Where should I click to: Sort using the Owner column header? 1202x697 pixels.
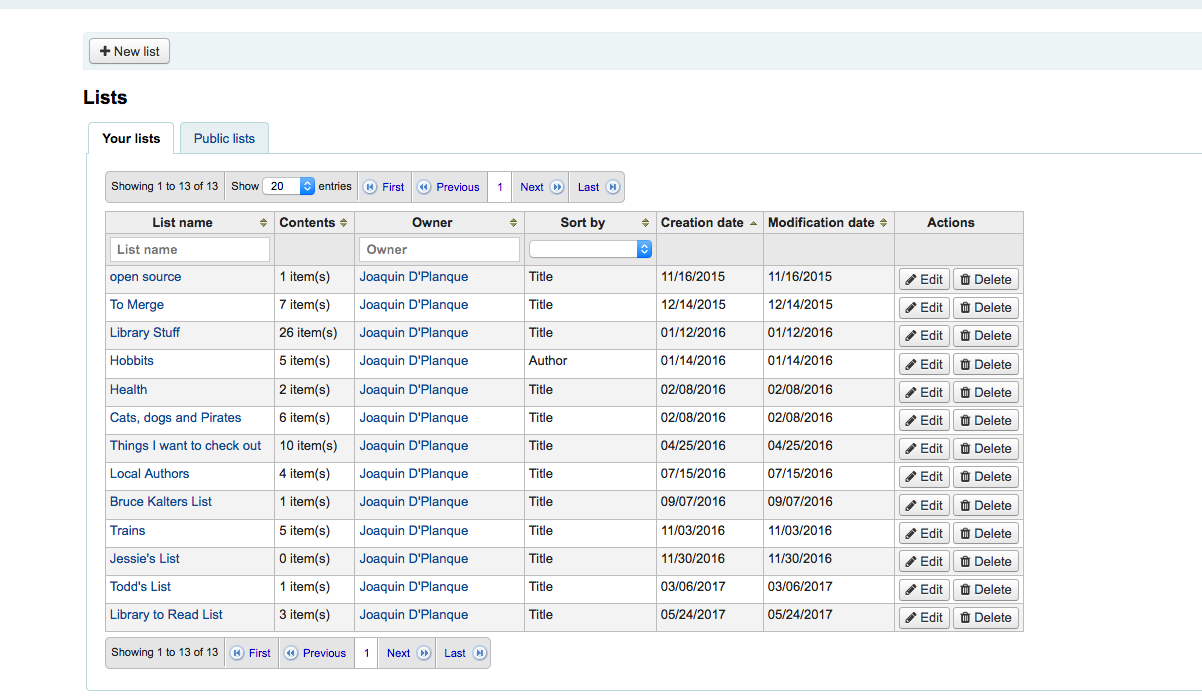point(432,223)
